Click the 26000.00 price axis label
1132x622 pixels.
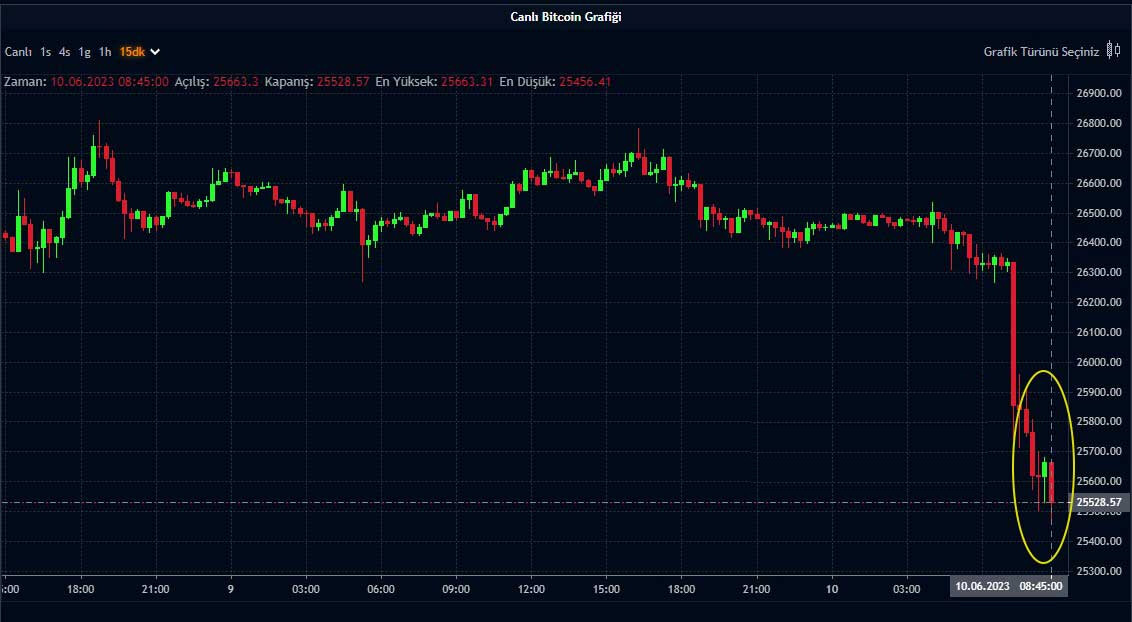[1099, 362]
